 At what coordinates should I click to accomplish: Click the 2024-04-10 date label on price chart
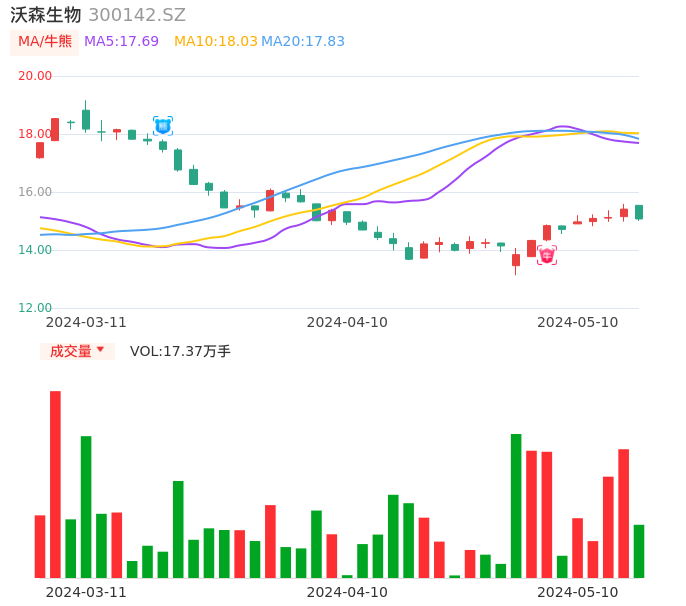pyautogui.click(x=347, y=322)
